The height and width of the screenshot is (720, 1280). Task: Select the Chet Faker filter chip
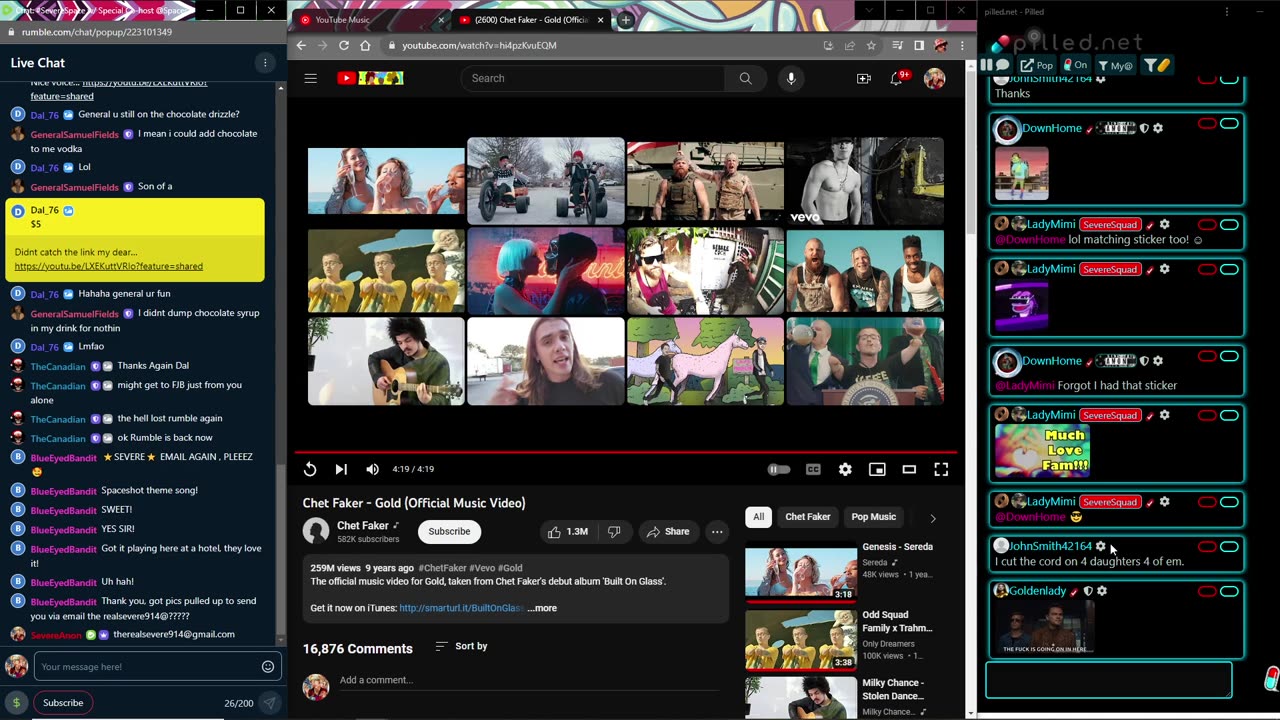(x=807, y=517)
